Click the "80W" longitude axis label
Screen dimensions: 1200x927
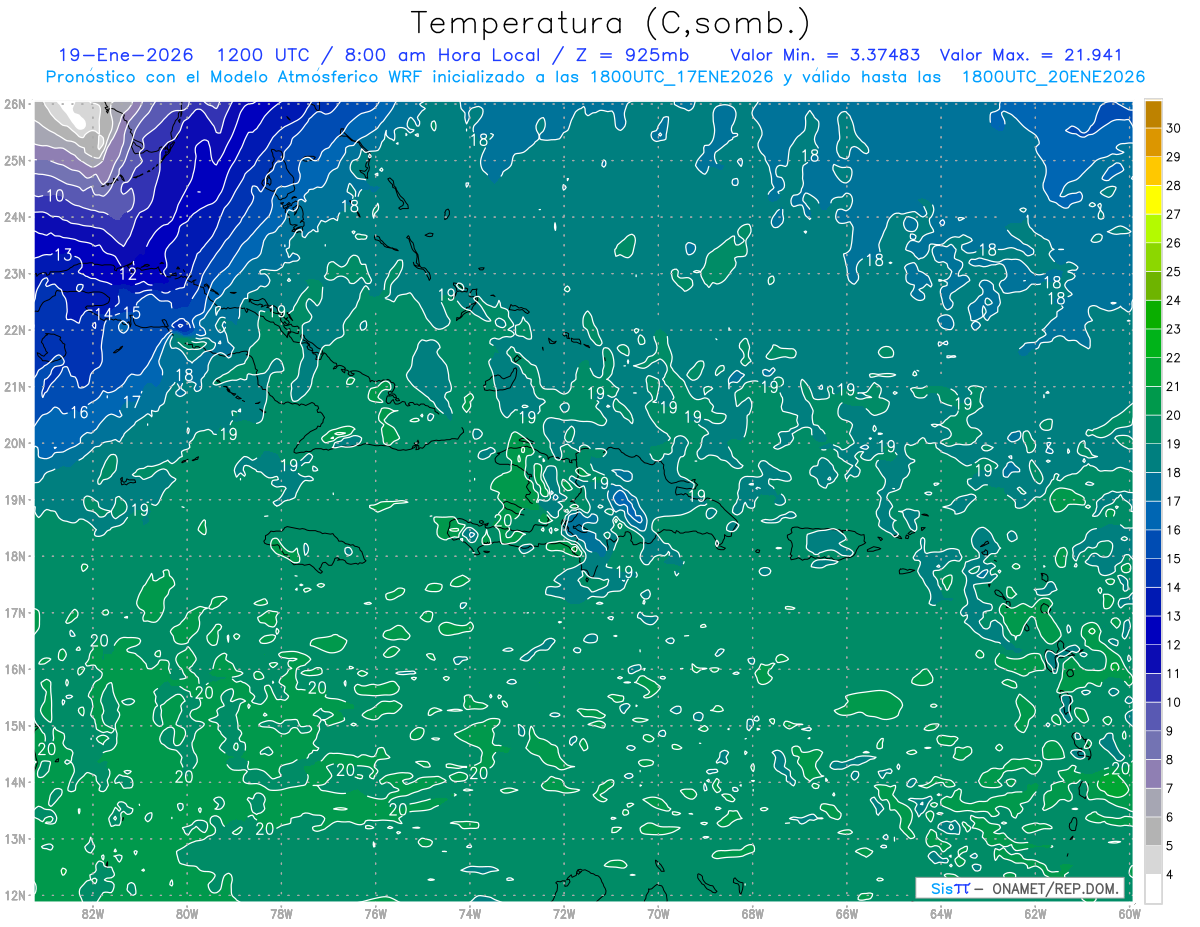[186, 913]
